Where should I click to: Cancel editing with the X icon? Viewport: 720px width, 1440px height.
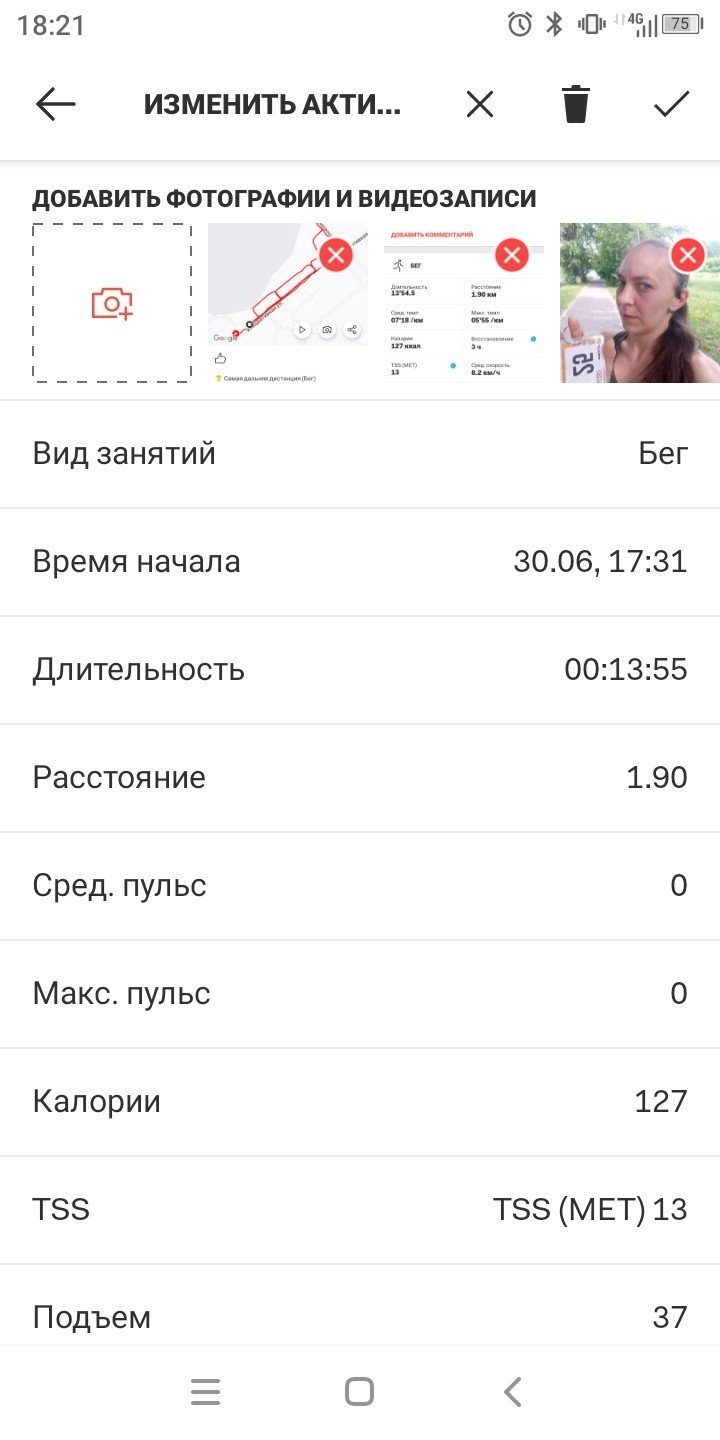point(480,104)
